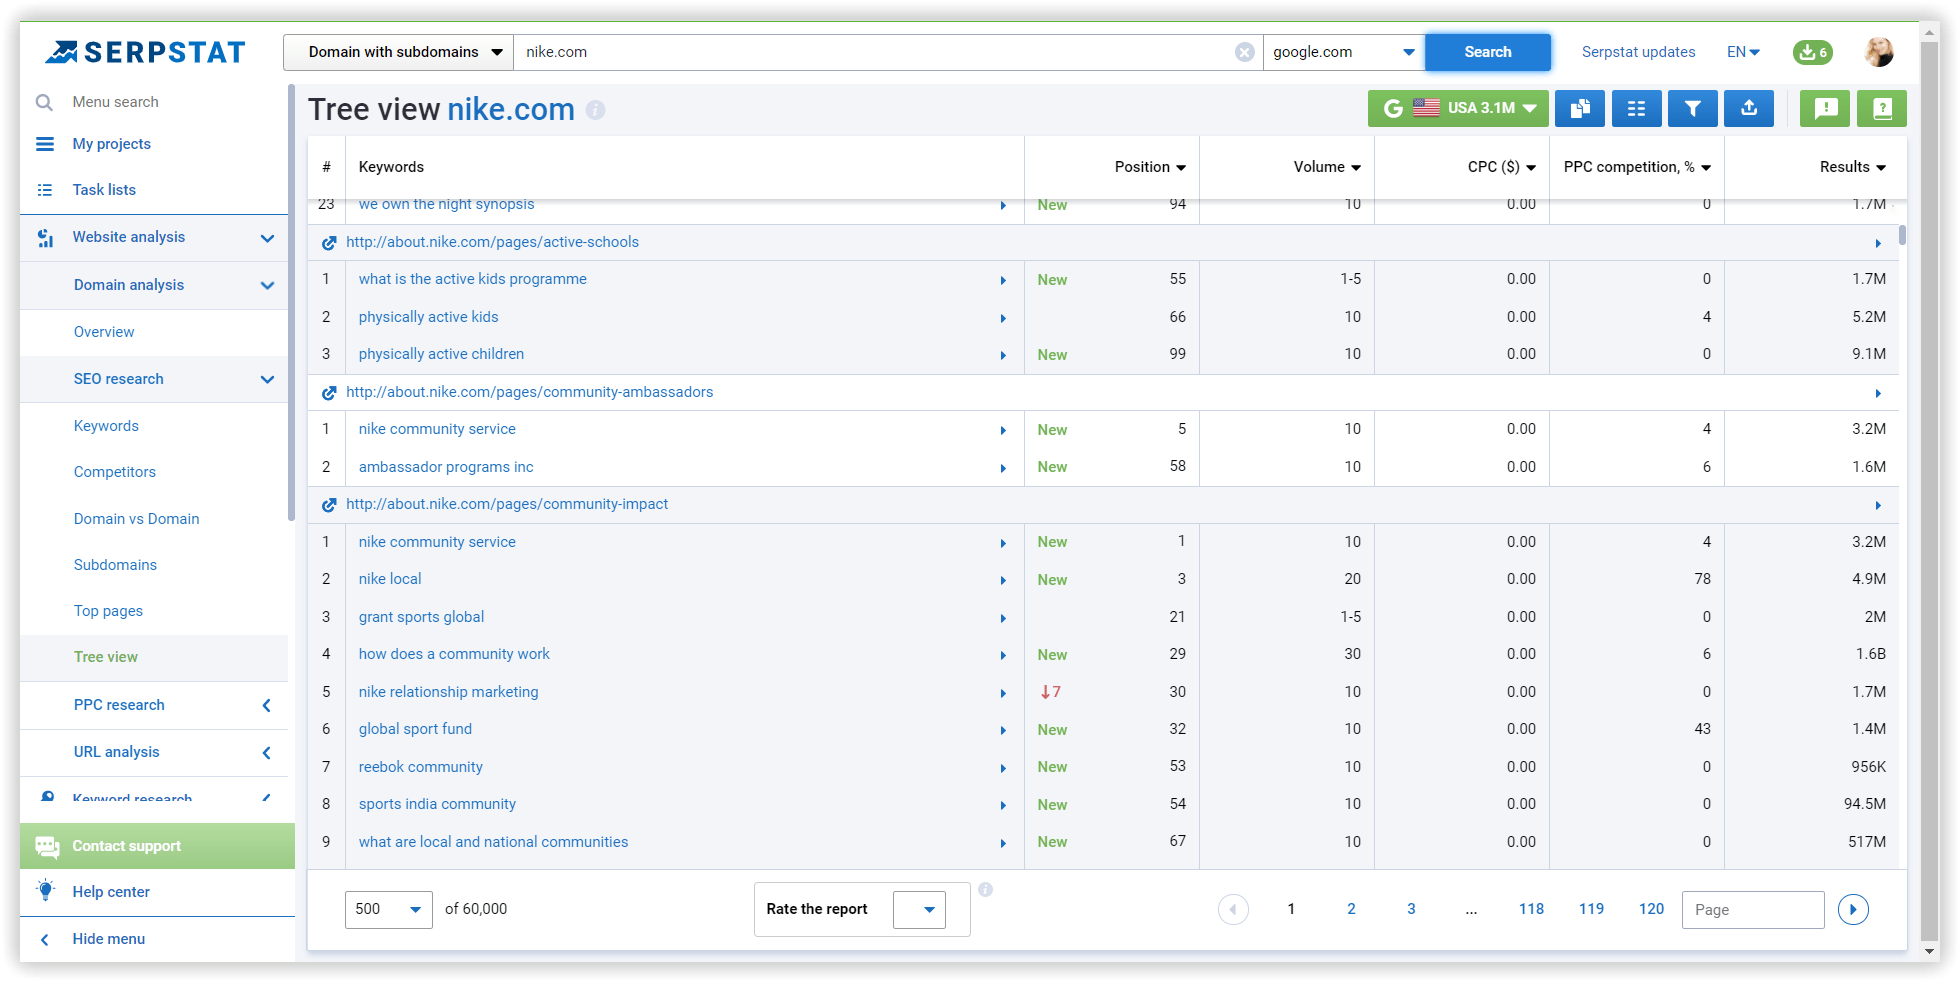
Task: Sort by the Position column
Action: (x=1150, y=167)
